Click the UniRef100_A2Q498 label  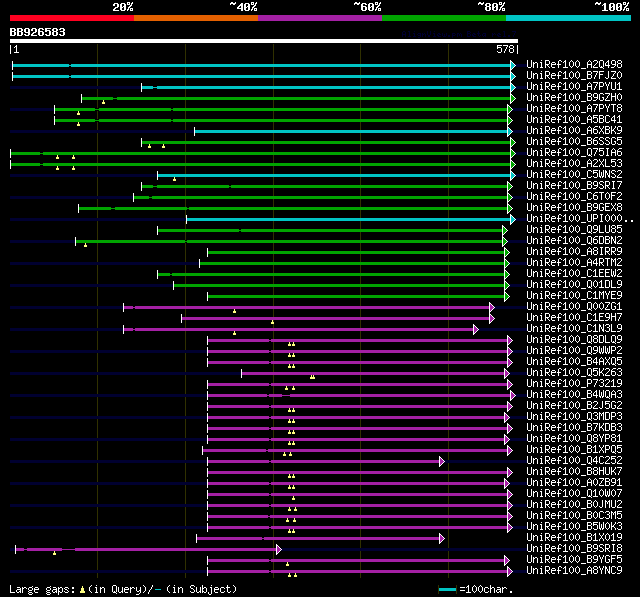click(x=574, y=64)
